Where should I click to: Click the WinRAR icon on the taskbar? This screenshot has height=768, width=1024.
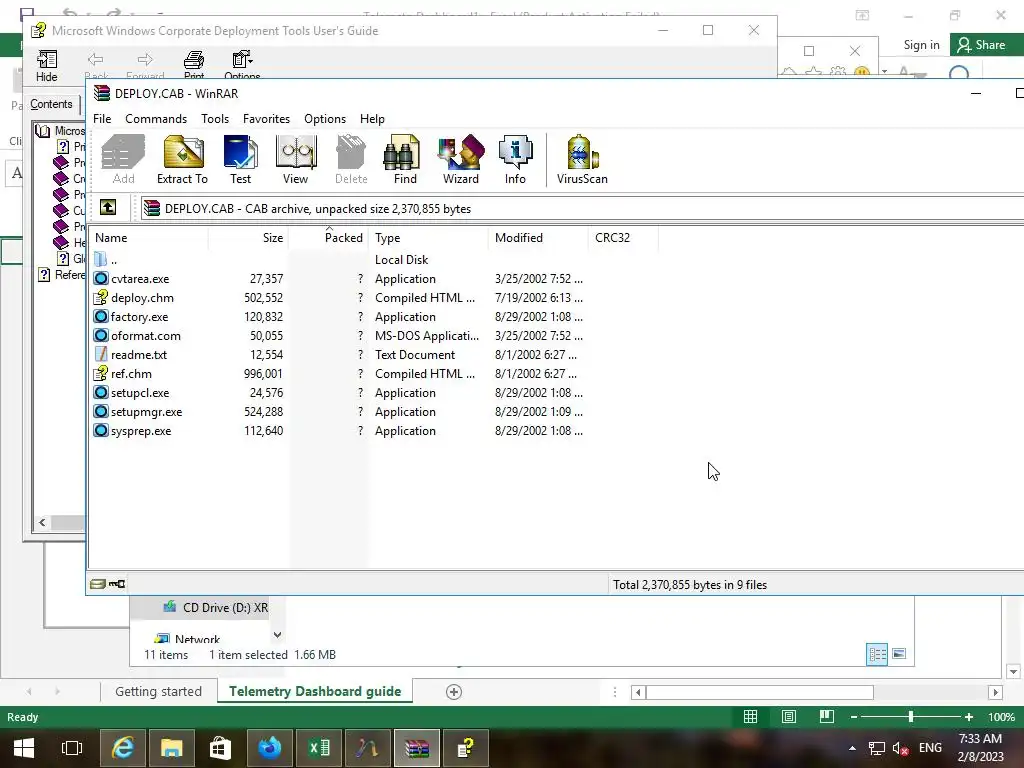pos(417,748)
